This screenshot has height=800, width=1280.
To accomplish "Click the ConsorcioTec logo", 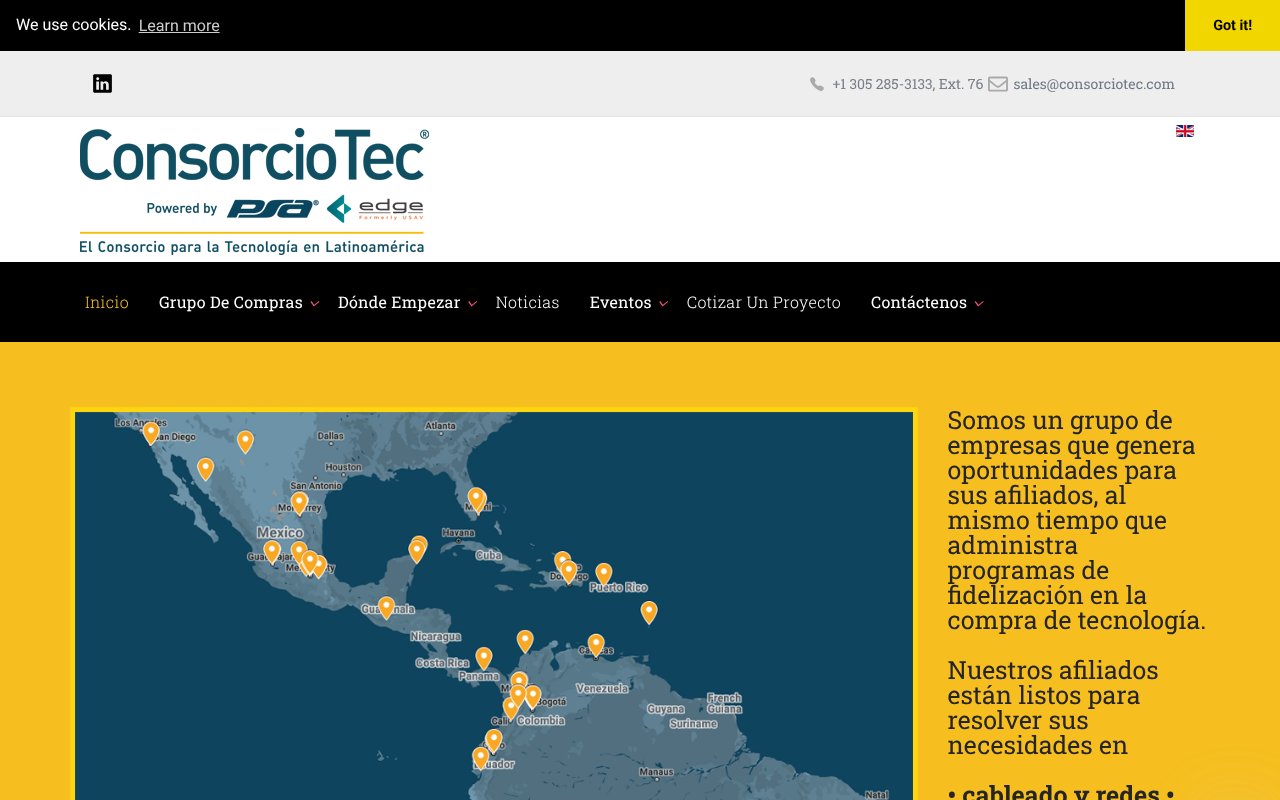I will pos(251,155).
